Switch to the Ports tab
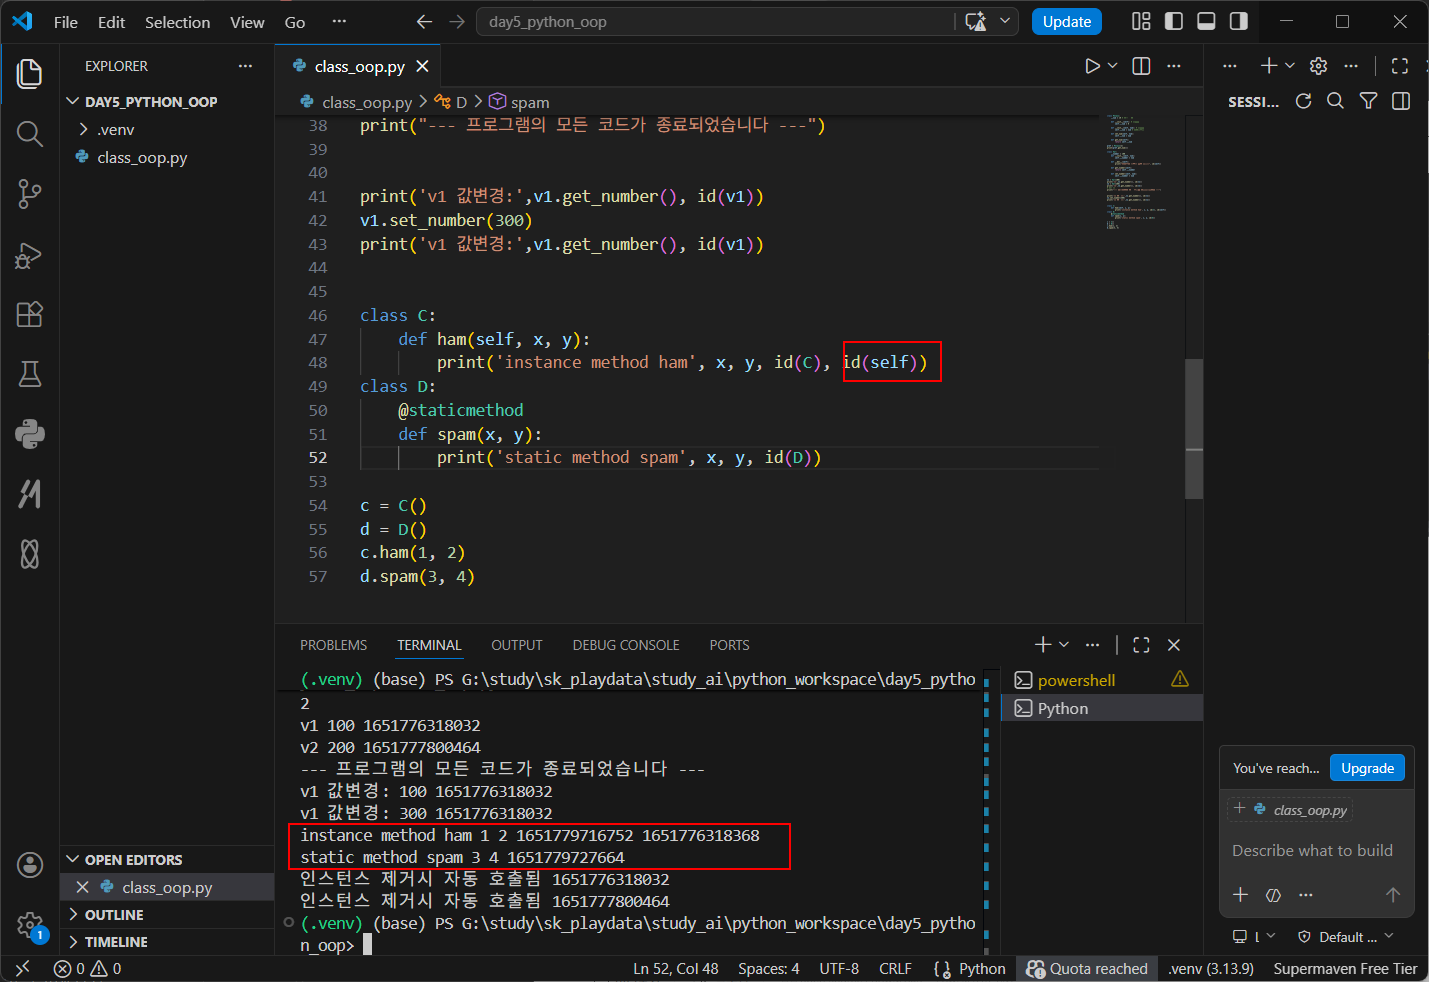1429x982 pixels. coord(729,645)
